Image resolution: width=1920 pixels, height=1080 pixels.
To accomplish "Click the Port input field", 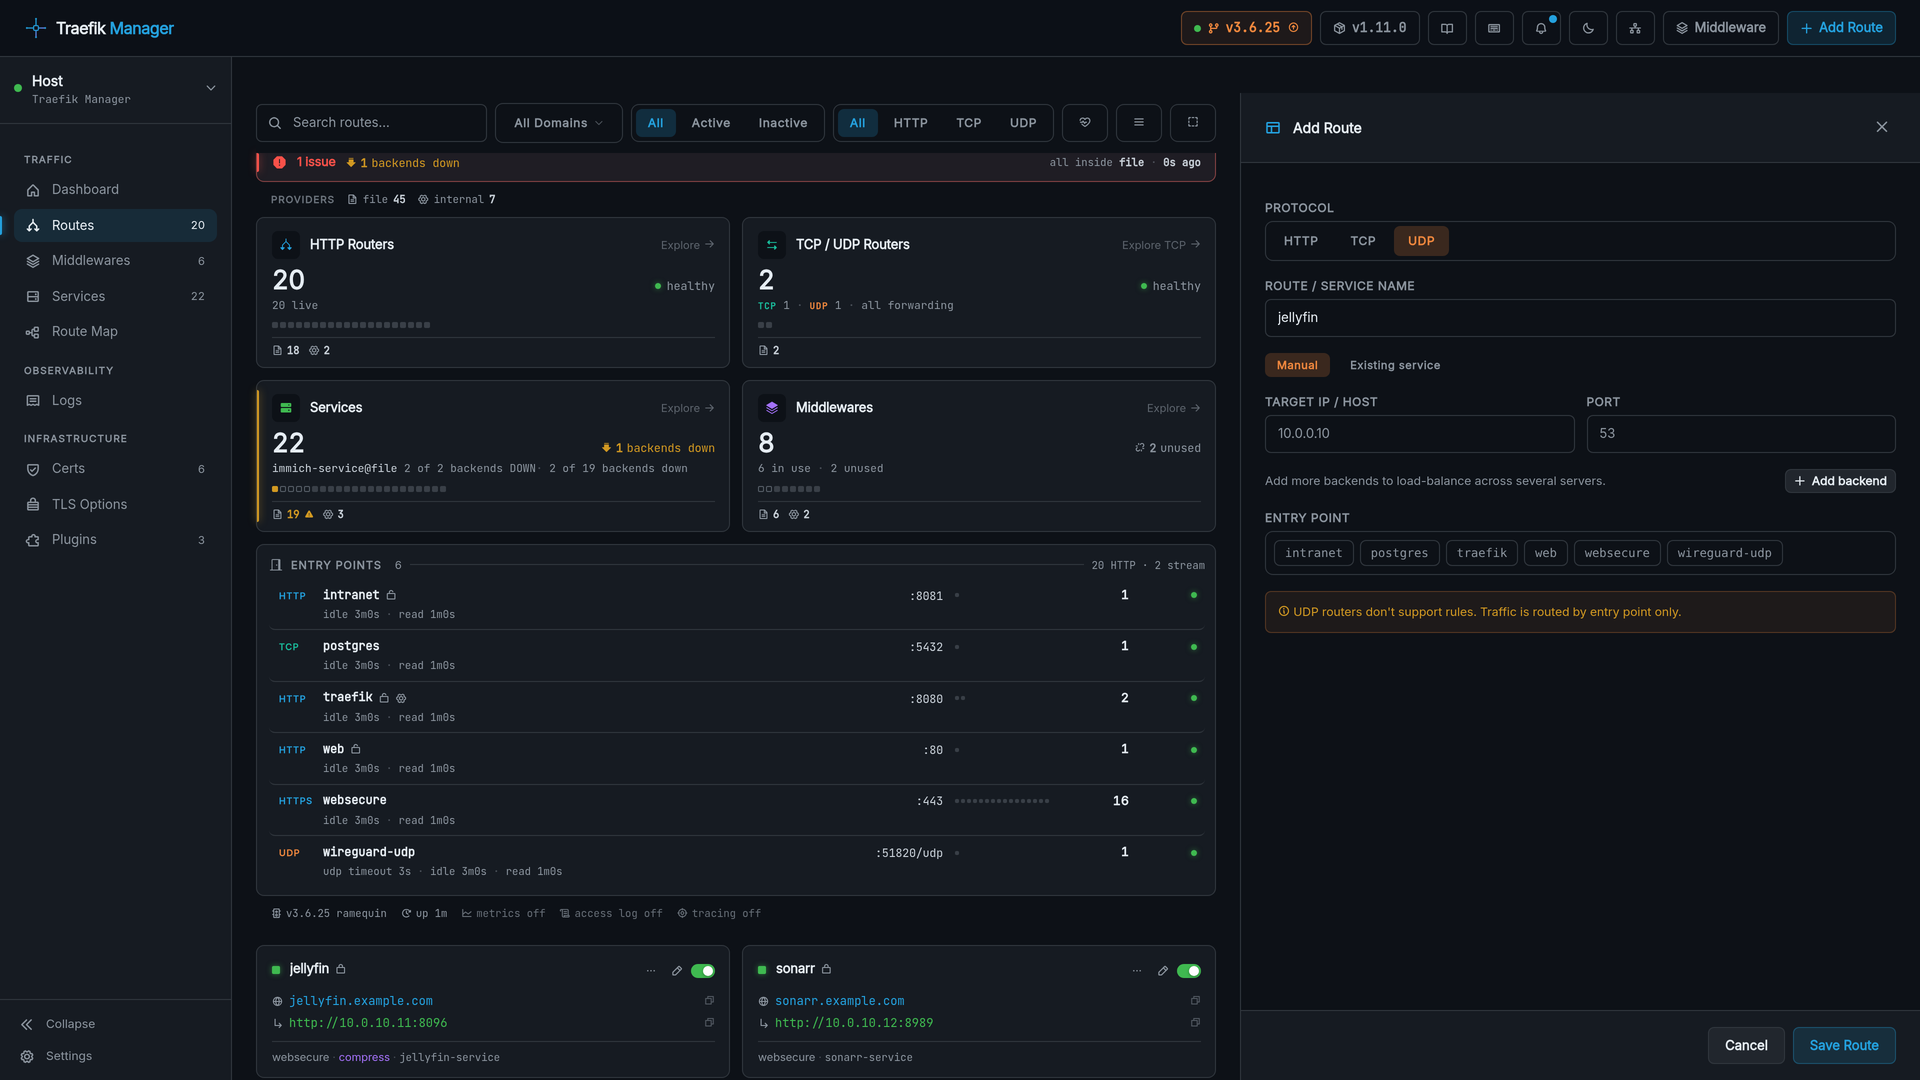I will coord(1741,434).
